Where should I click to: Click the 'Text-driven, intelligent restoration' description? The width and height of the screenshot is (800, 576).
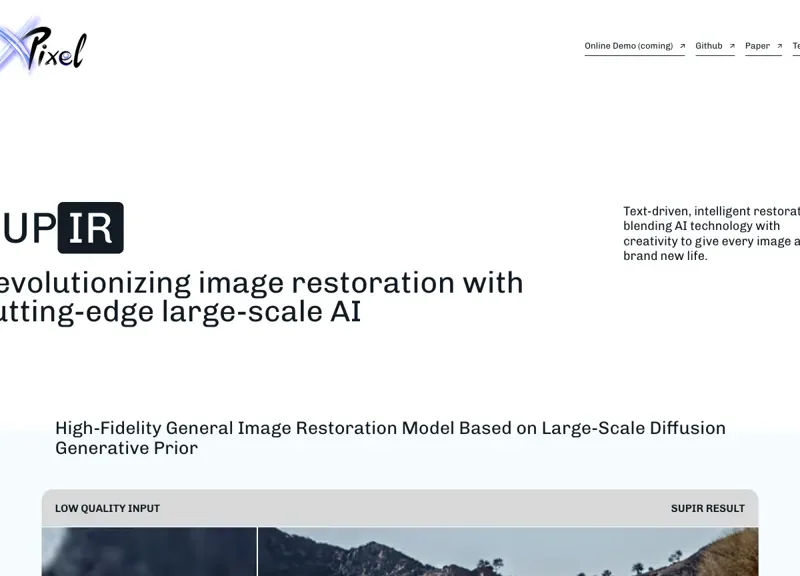[x=711, y=233]
